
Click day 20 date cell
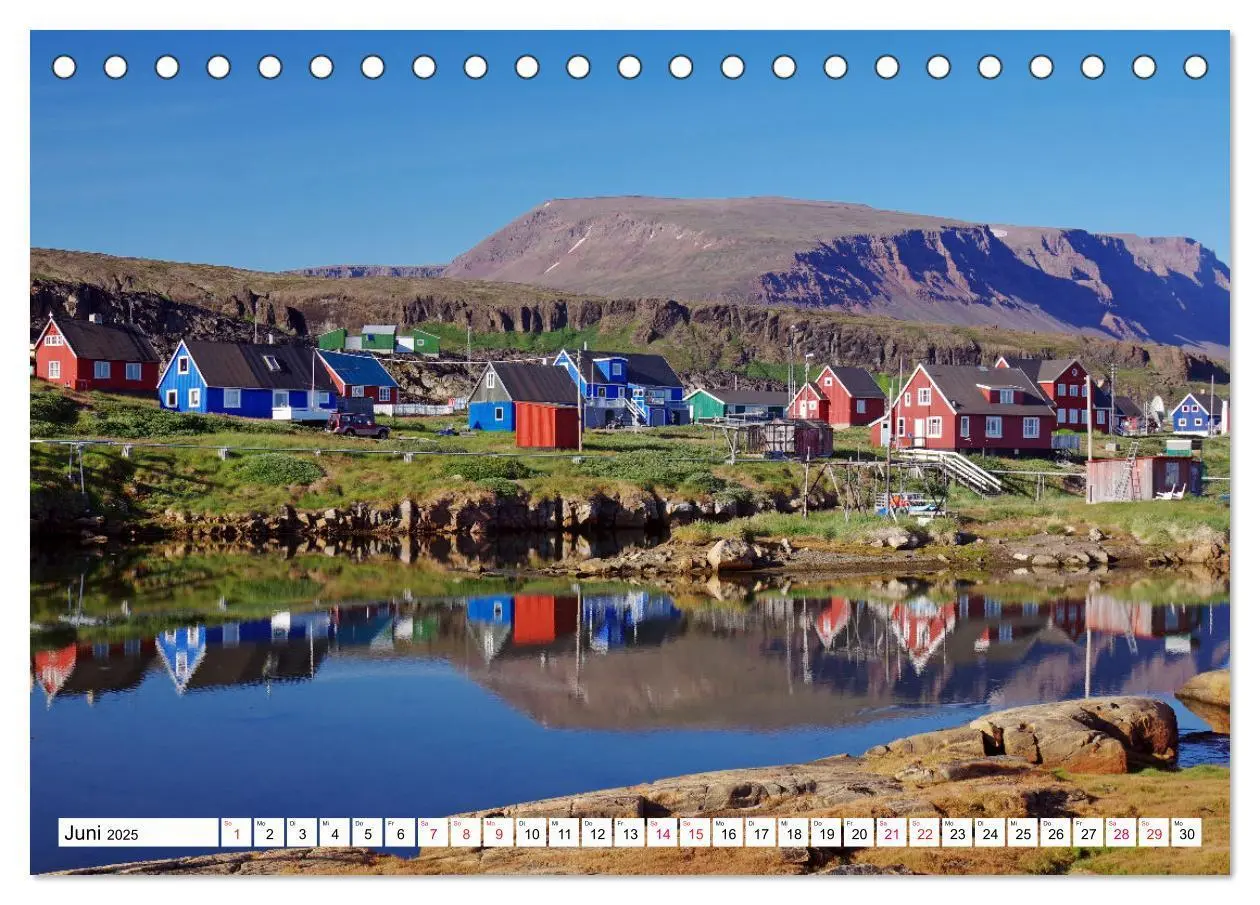click(859, 833)
